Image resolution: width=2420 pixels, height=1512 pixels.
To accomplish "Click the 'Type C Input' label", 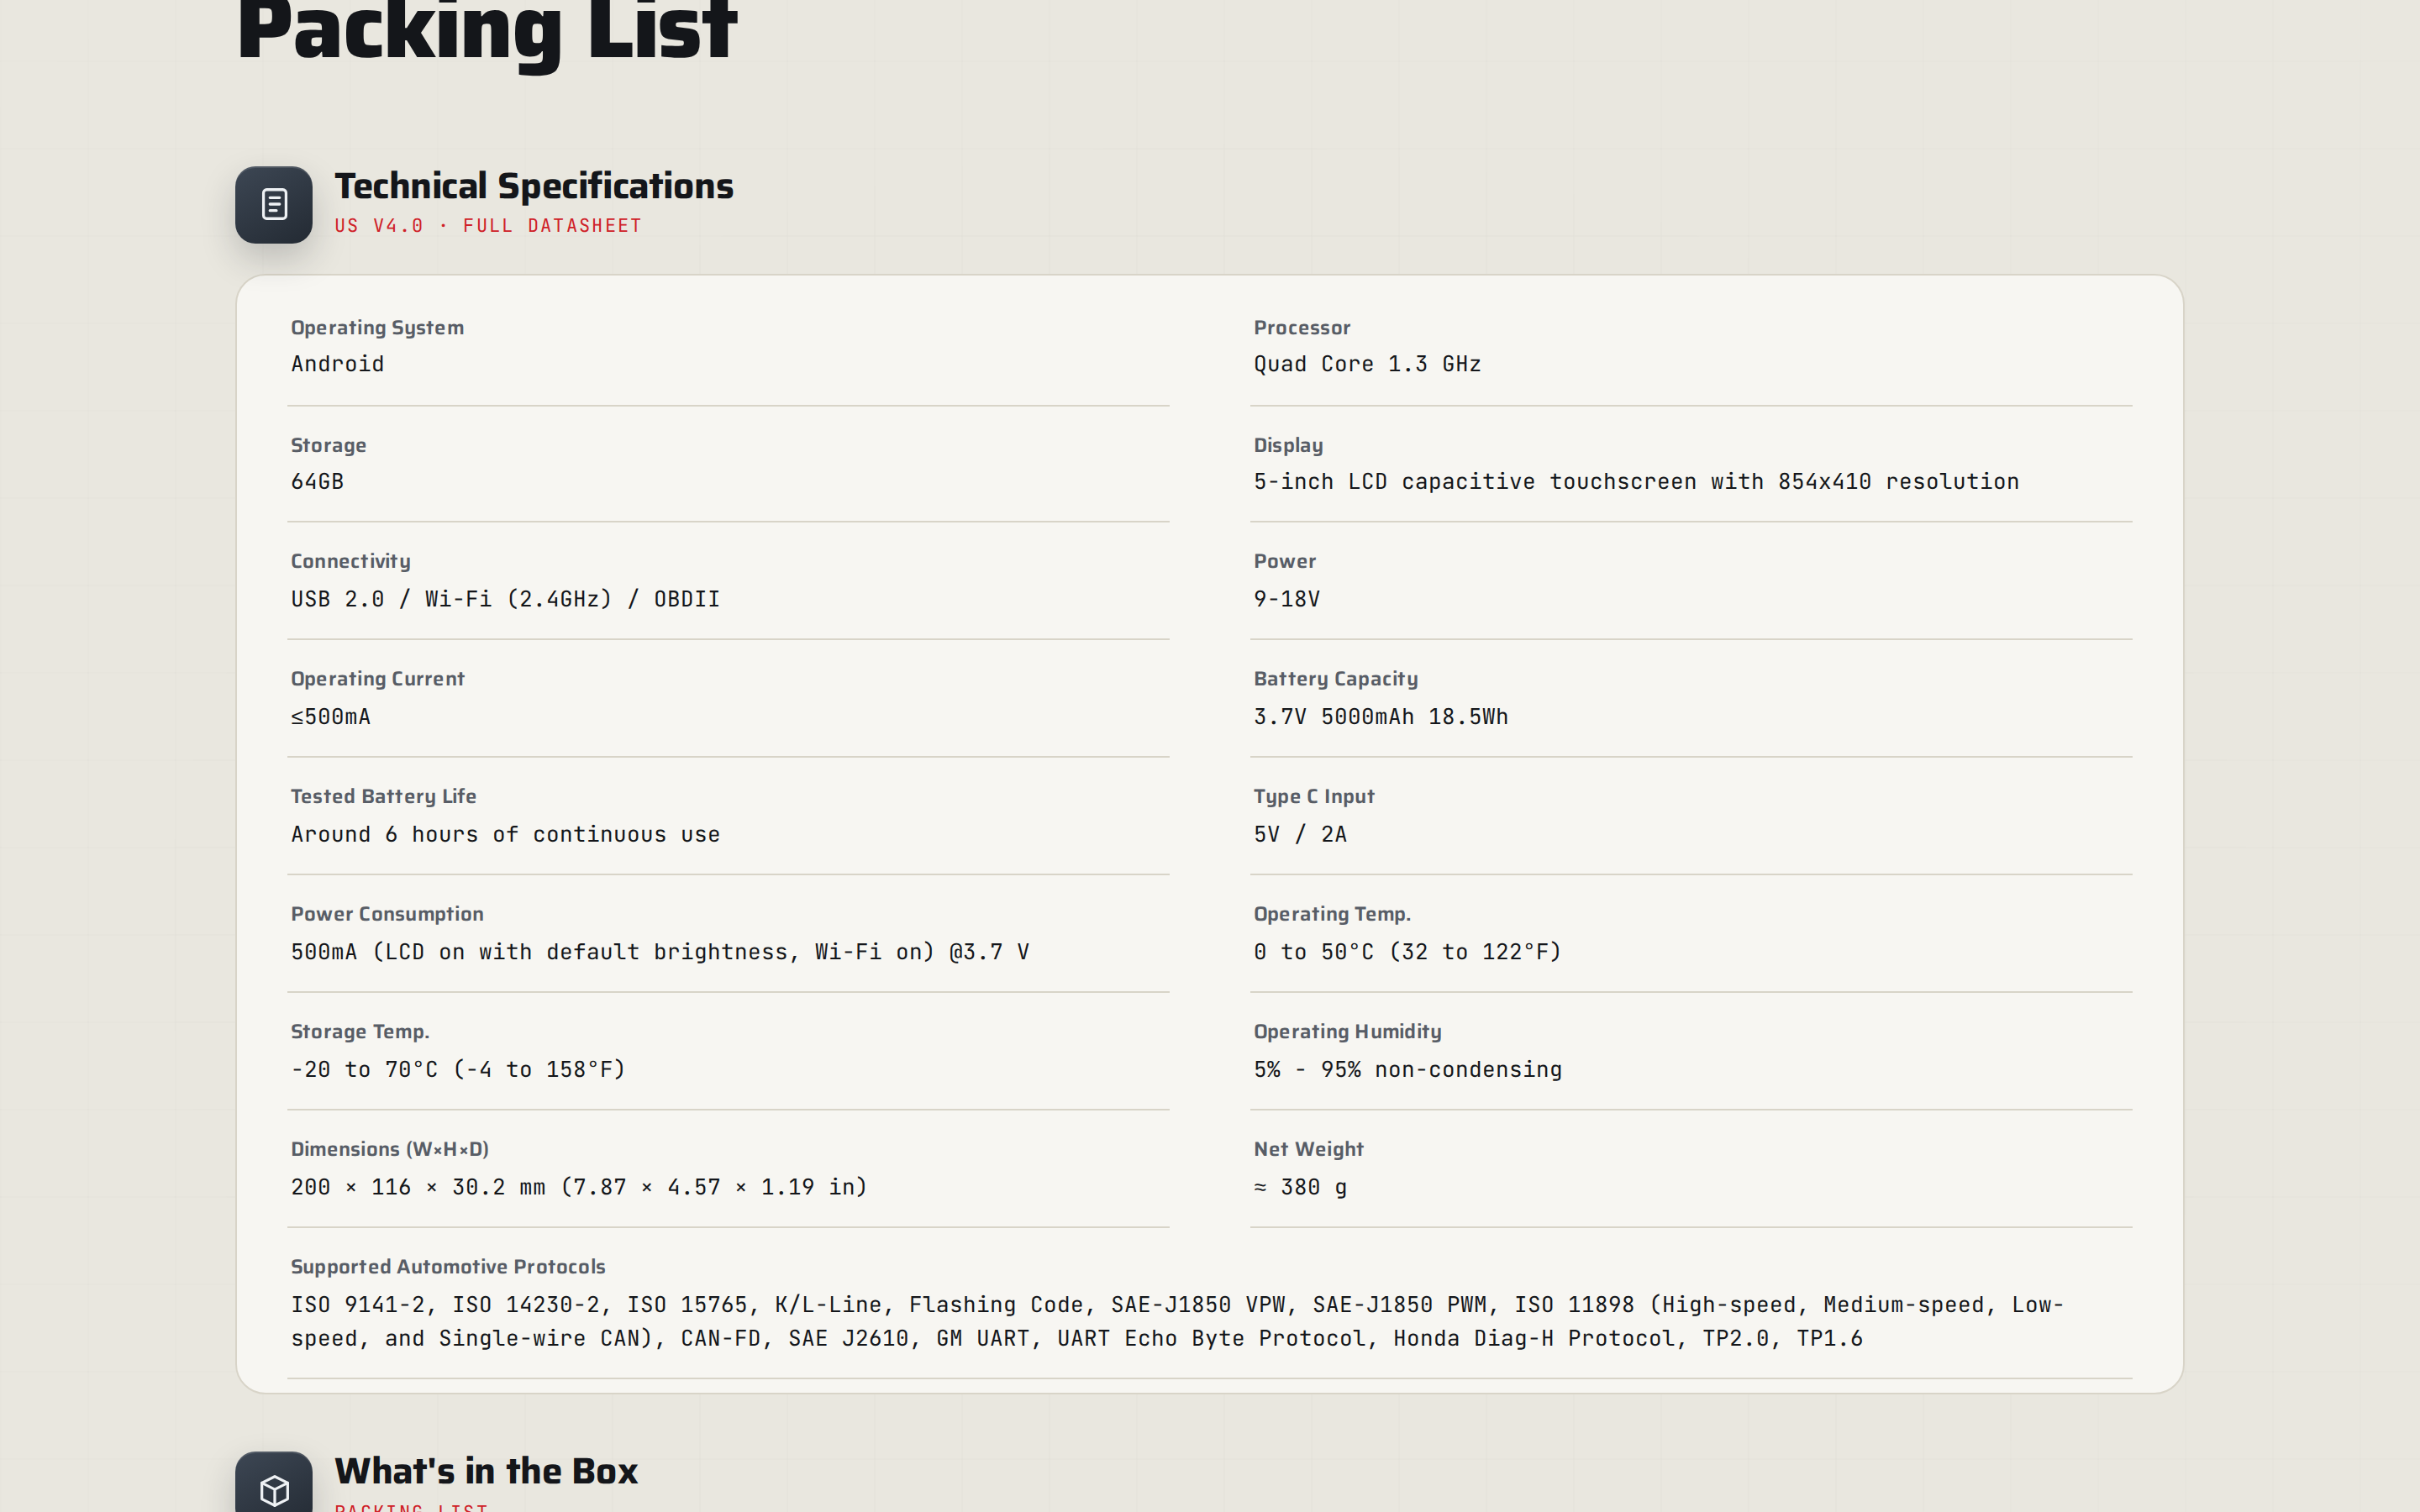I will [x=1314, y=797].
